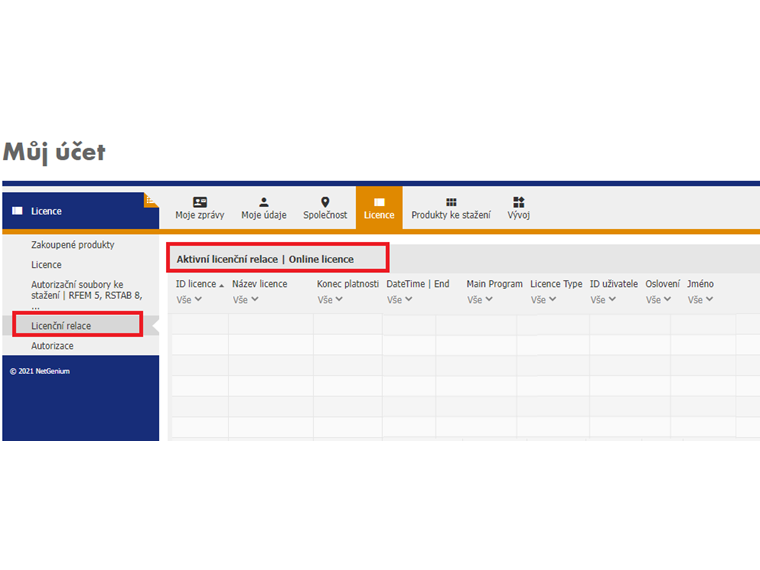Open the Moje údaje tab
This screenshot has width=760, height=570.
(x=264, y=209)
